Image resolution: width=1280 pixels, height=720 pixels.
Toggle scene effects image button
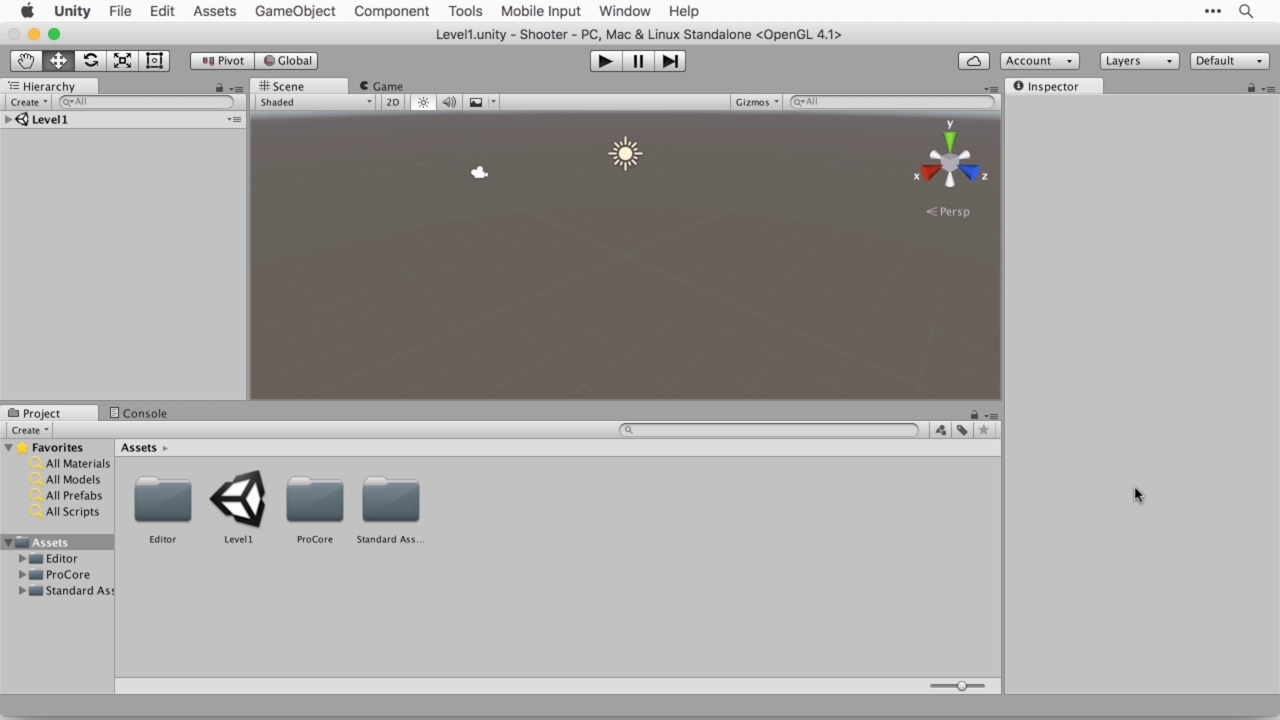point(476,102)
